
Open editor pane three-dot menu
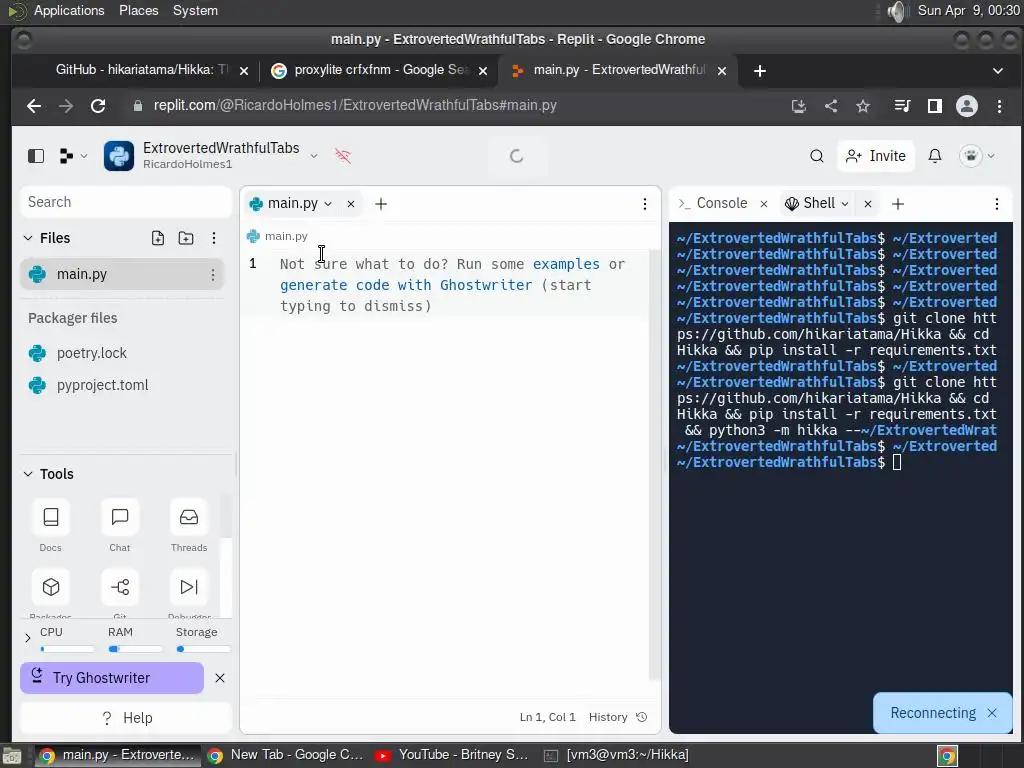coord(645,204)
